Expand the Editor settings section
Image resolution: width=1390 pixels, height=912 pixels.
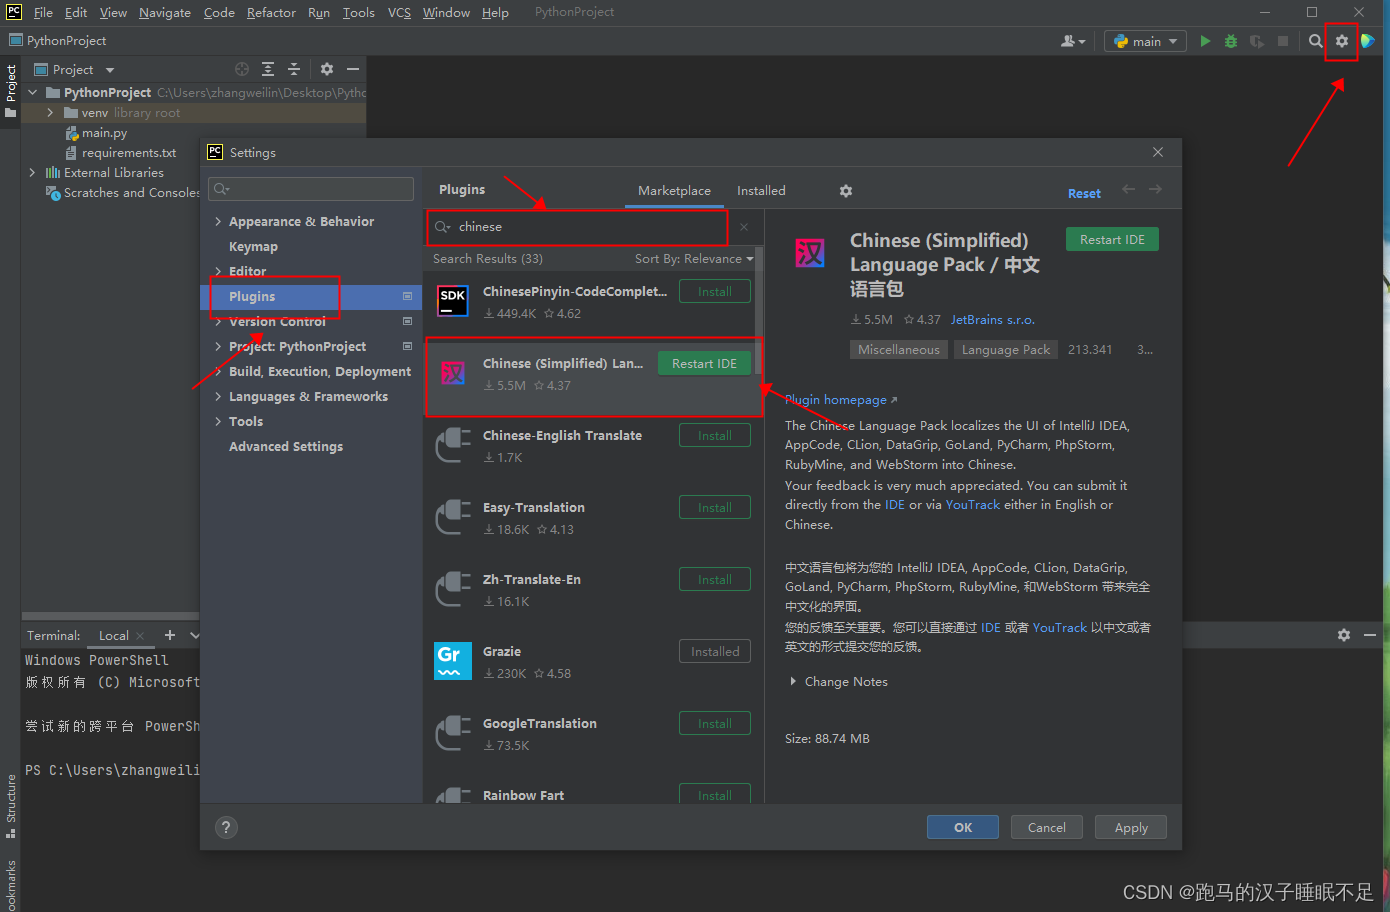coord(218,272)
